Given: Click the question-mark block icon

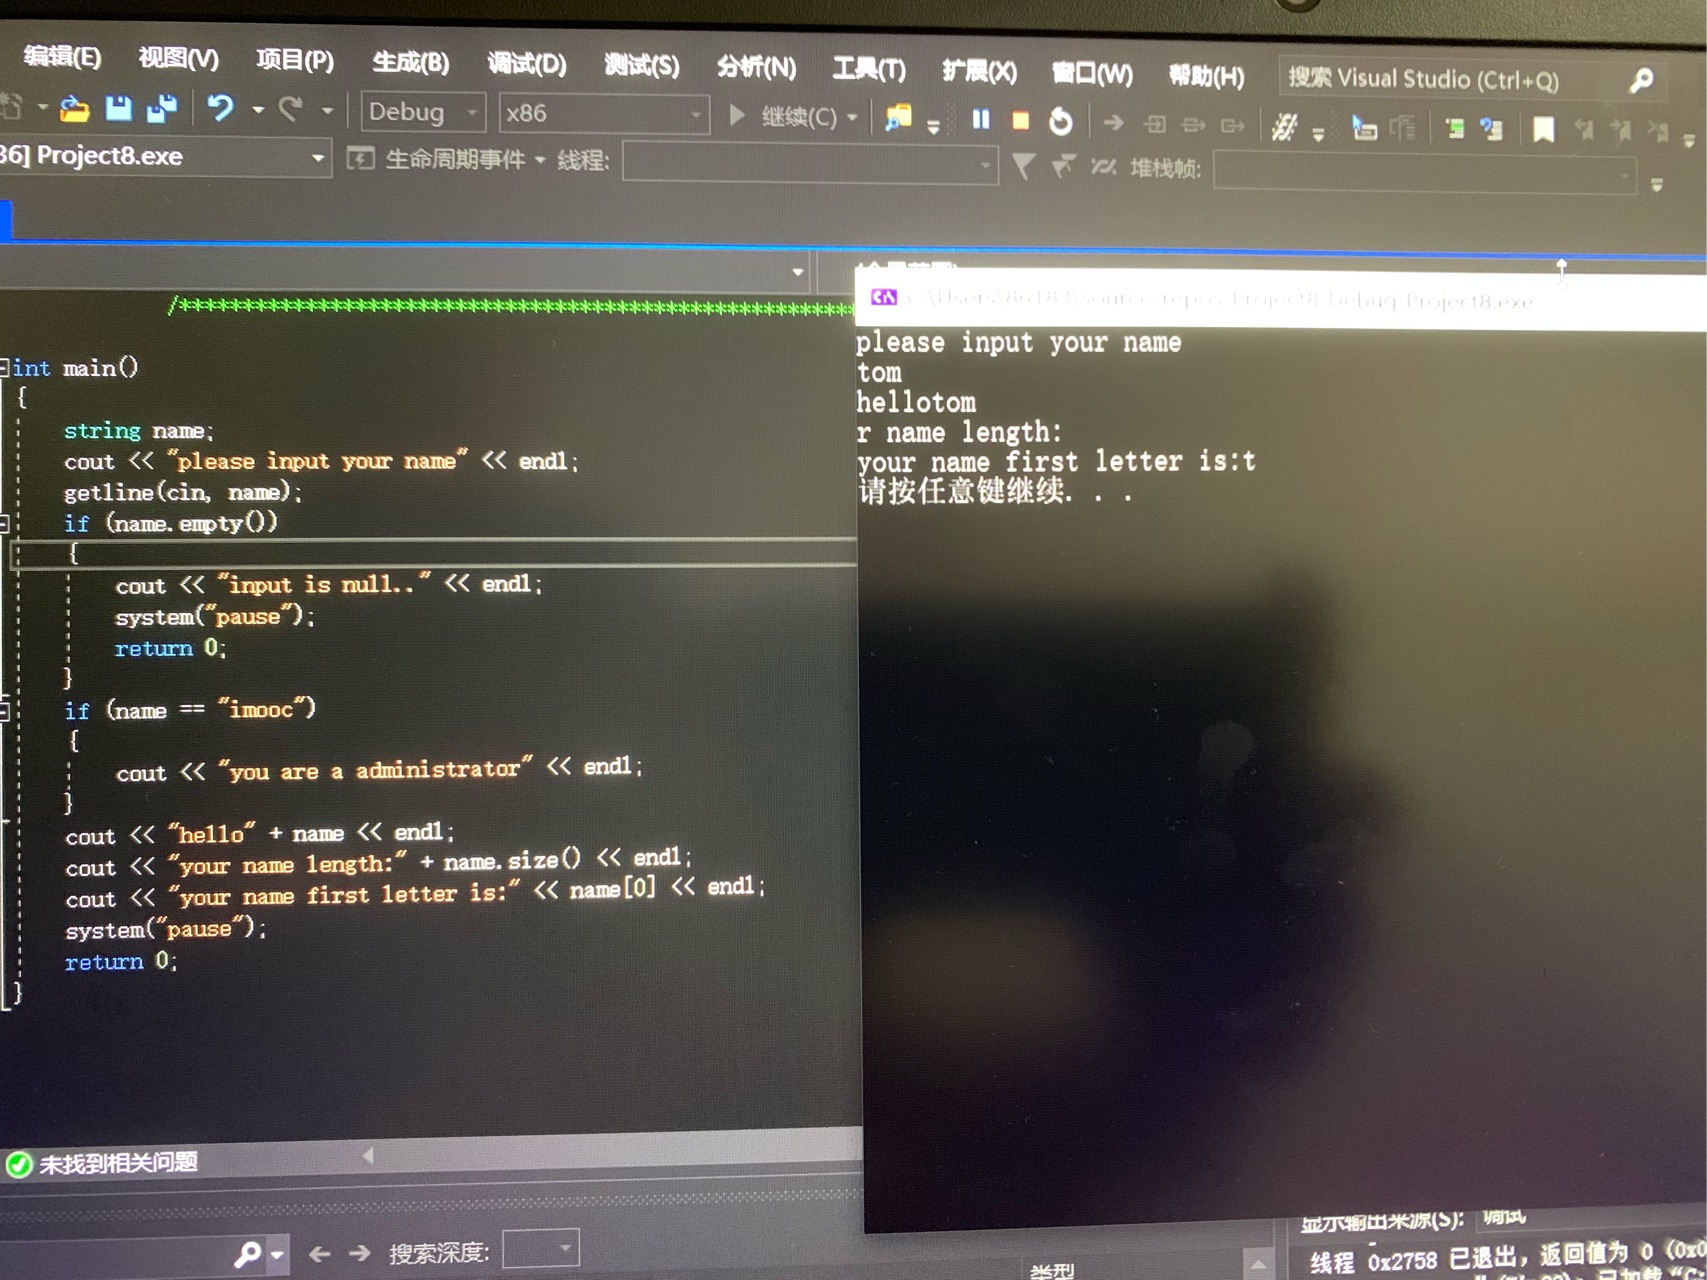Looking at the screenshot, I should 1491,129.
